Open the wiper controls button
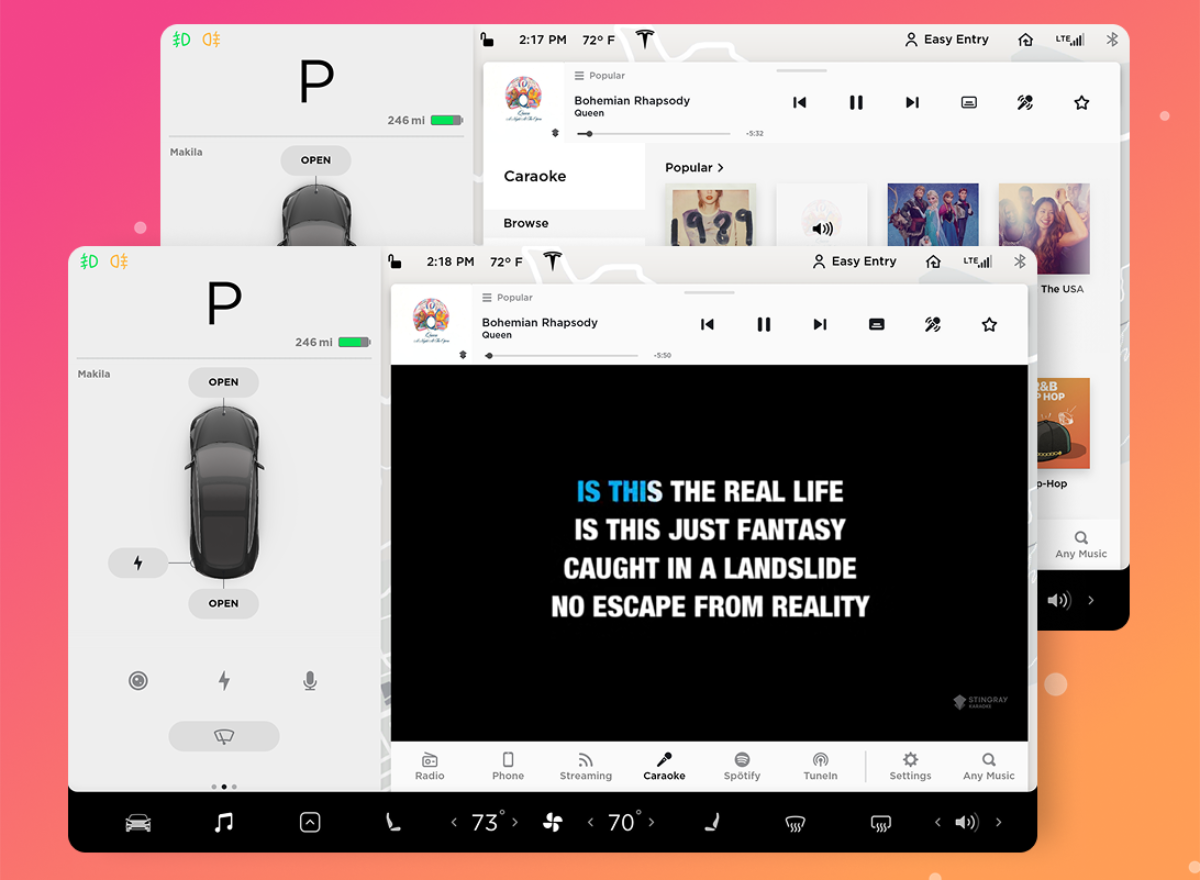Image resolution: width=1200 pixels, height=880 pixels. (224, 736)
